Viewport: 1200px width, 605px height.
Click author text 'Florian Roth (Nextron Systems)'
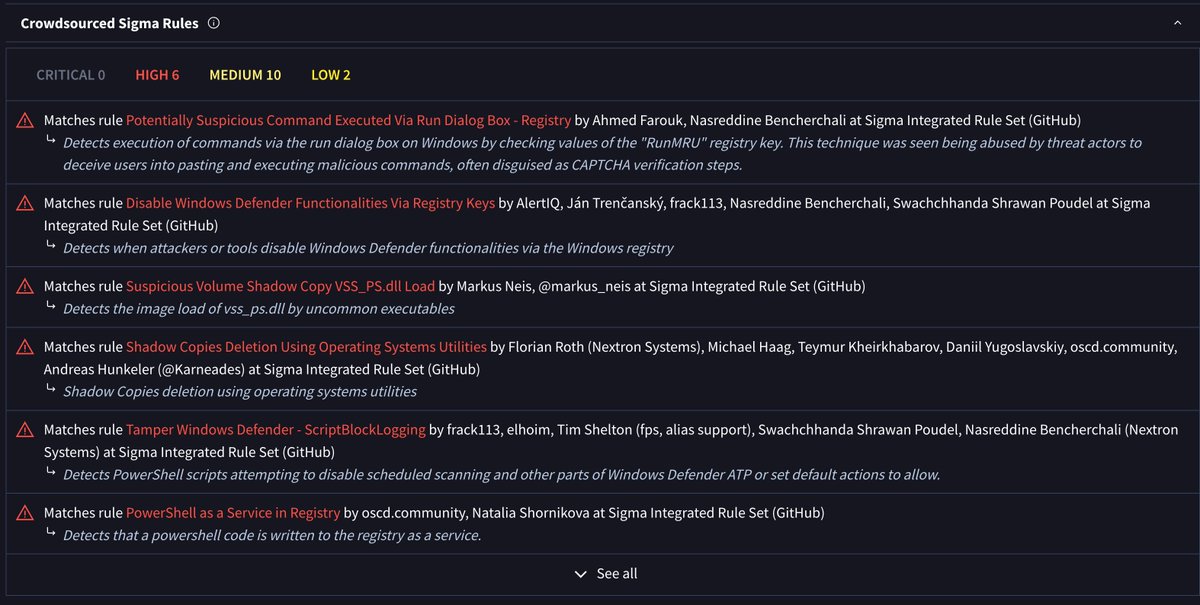coord(604,347)
